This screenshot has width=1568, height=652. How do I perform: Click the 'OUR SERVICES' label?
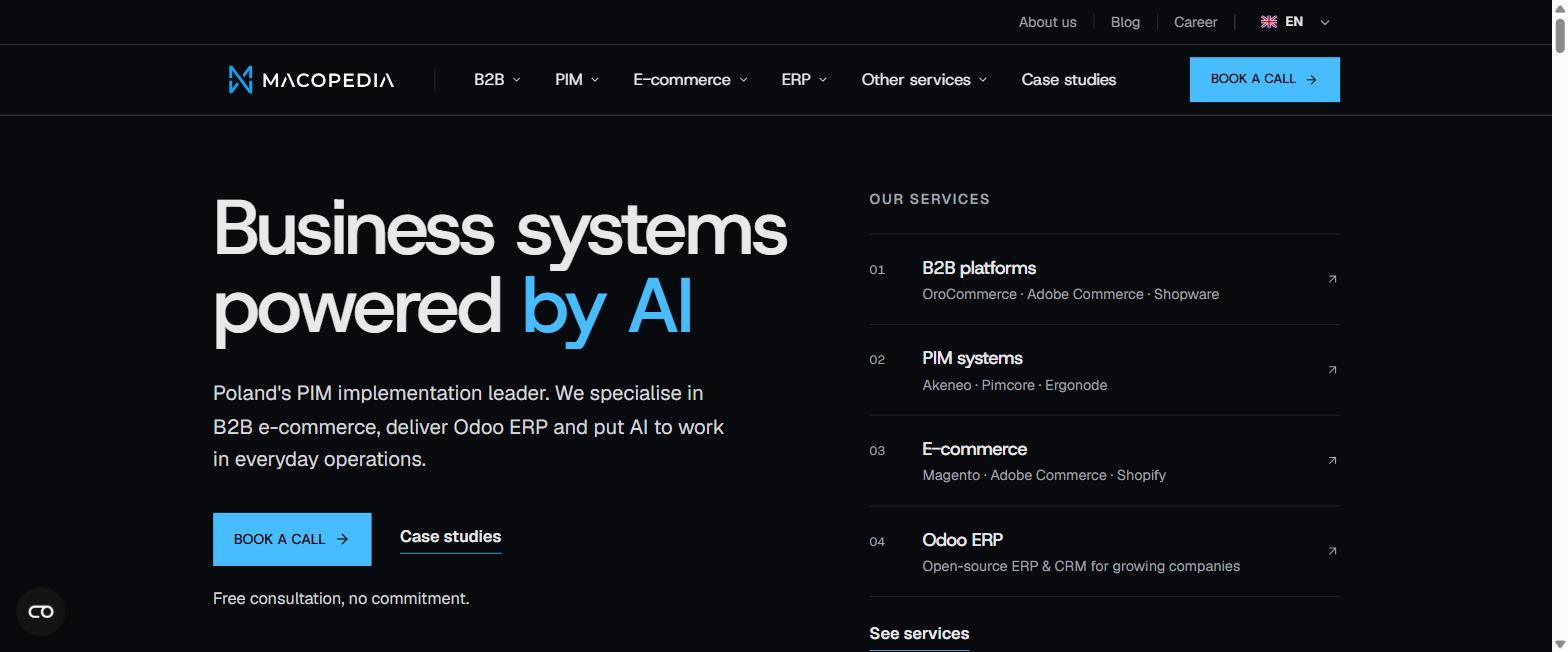coord(929,199)
